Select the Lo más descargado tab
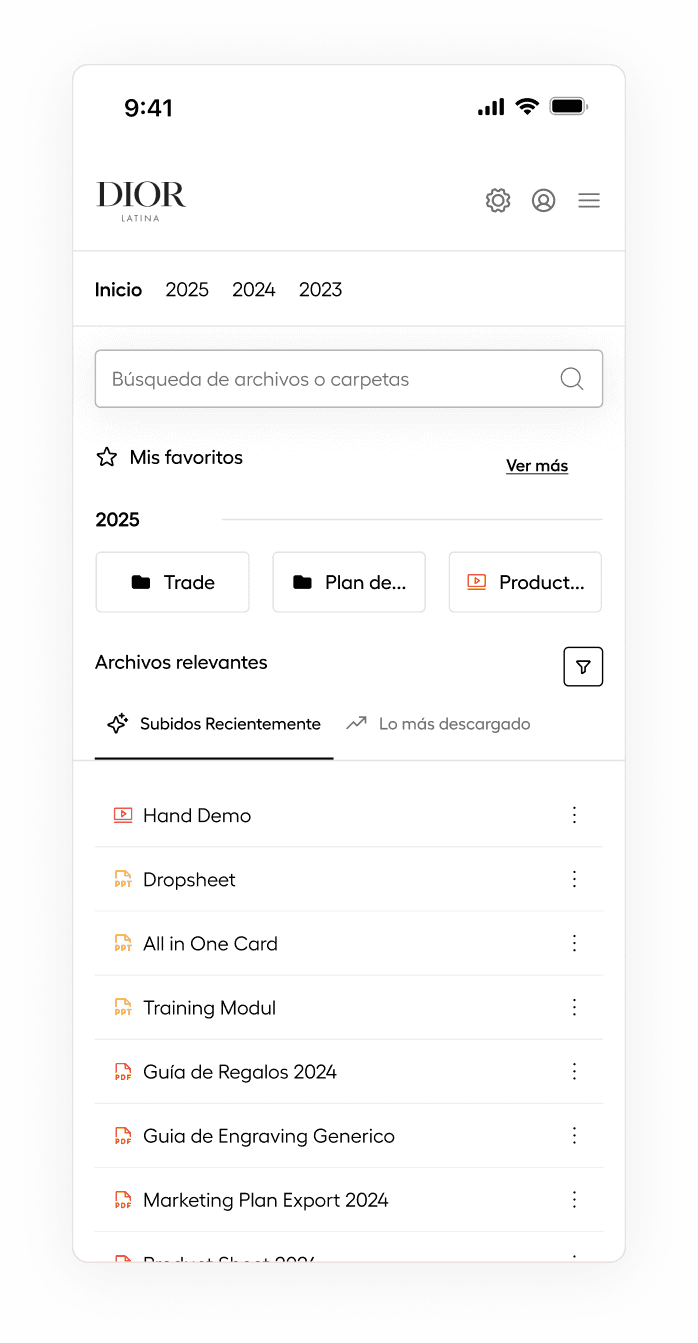Screen dimensions: 698x1343 pyautogui.click(x=438, y=724)
